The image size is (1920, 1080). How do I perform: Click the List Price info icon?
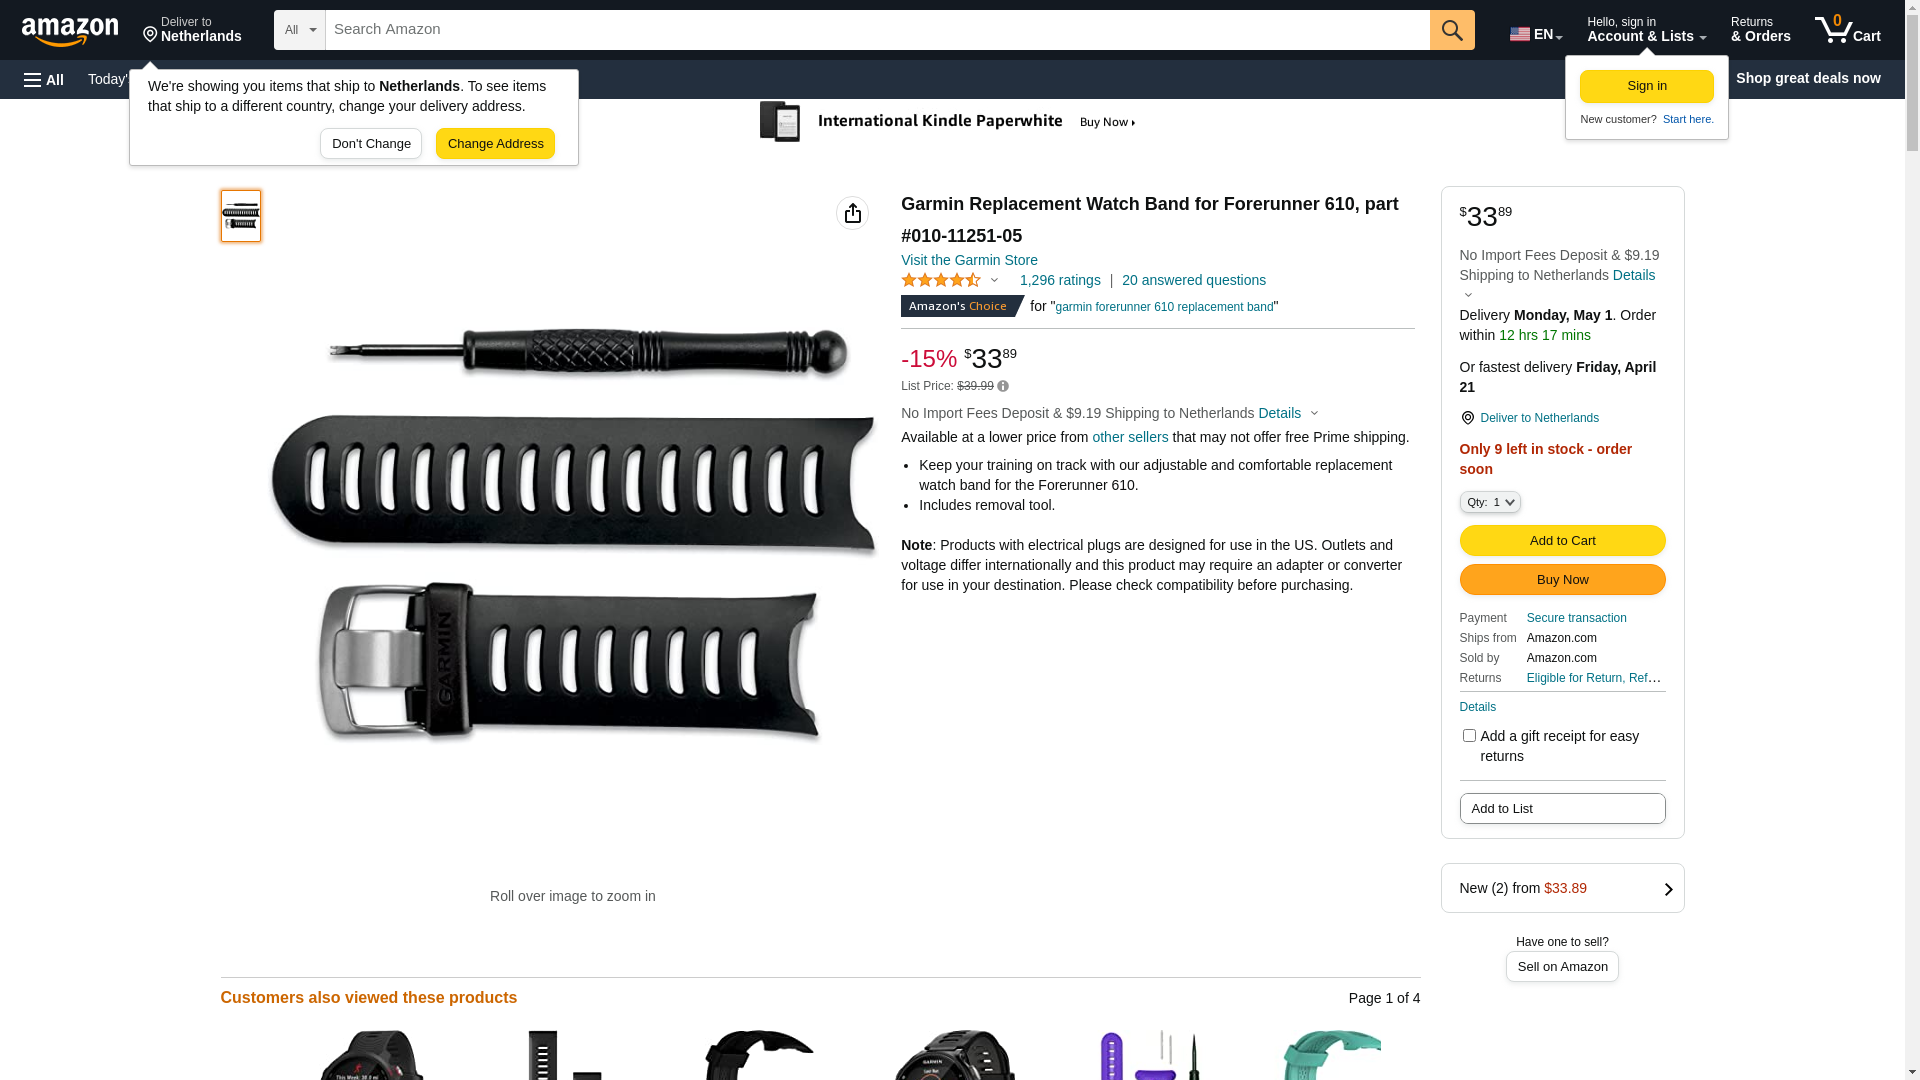point(1003,386)
